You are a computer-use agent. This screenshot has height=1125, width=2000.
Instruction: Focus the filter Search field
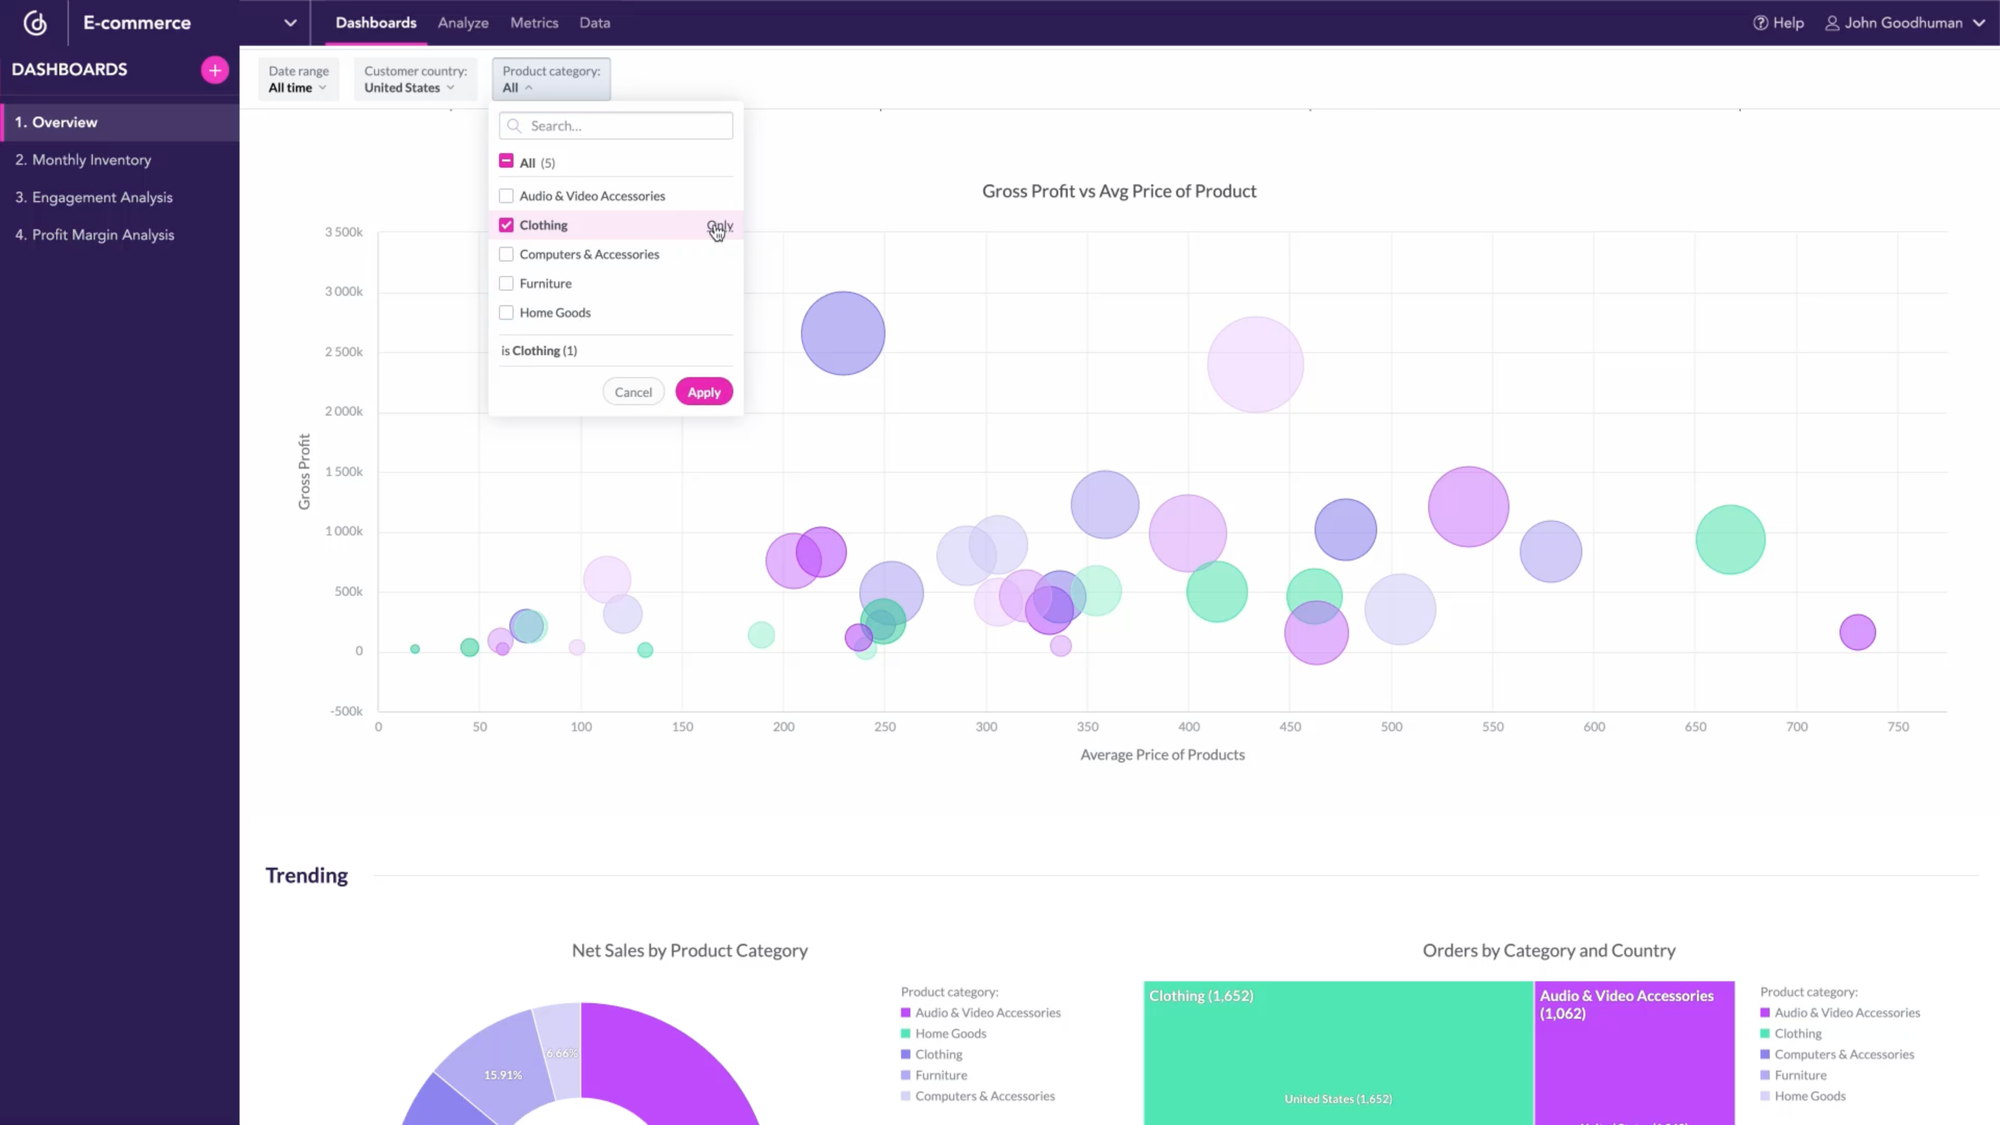[616, 126]
